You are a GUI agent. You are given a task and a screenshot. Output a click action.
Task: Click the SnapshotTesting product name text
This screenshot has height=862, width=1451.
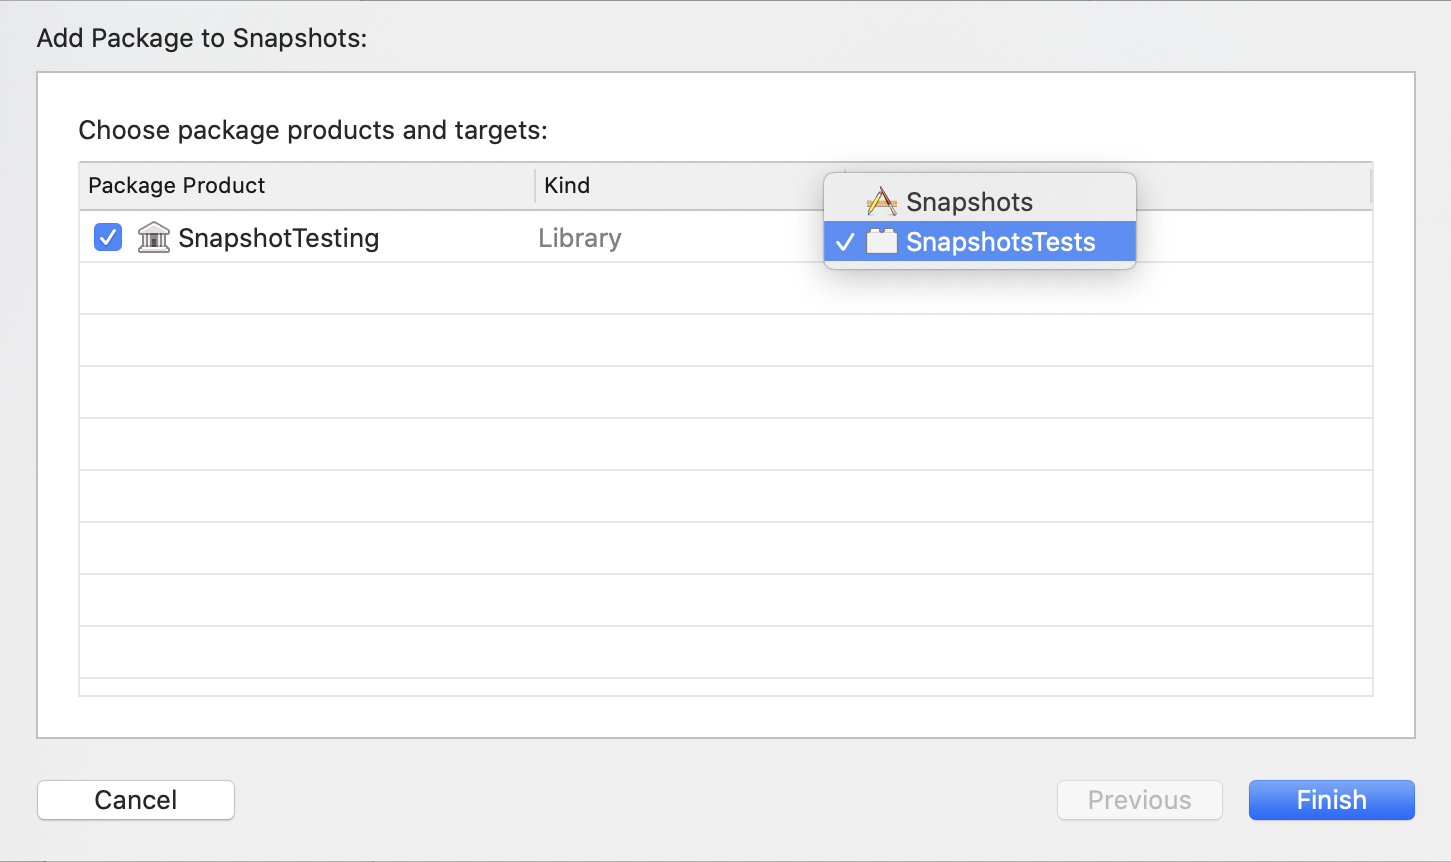coord(278,237)
